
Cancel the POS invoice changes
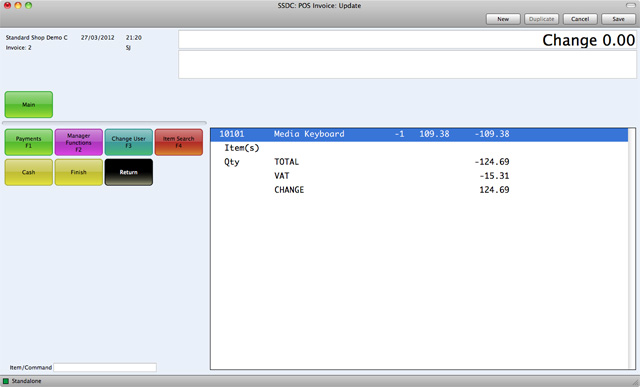click(580, 19)
